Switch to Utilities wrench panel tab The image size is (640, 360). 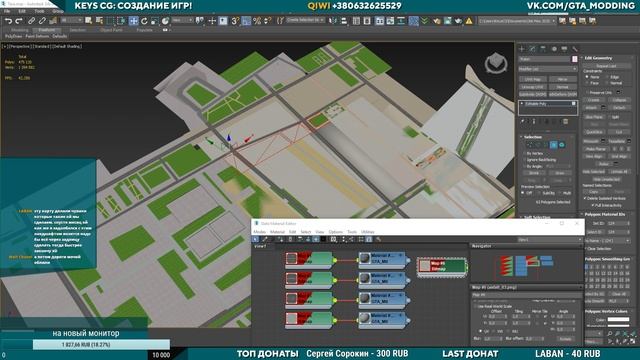pos(575,49)
